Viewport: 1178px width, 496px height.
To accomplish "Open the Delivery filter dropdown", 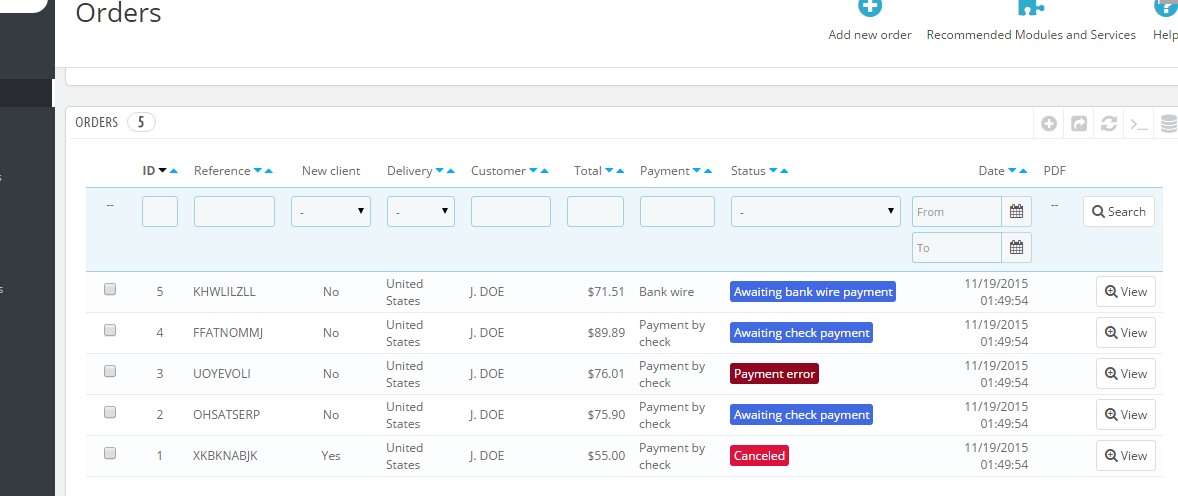I will point(421,212).
